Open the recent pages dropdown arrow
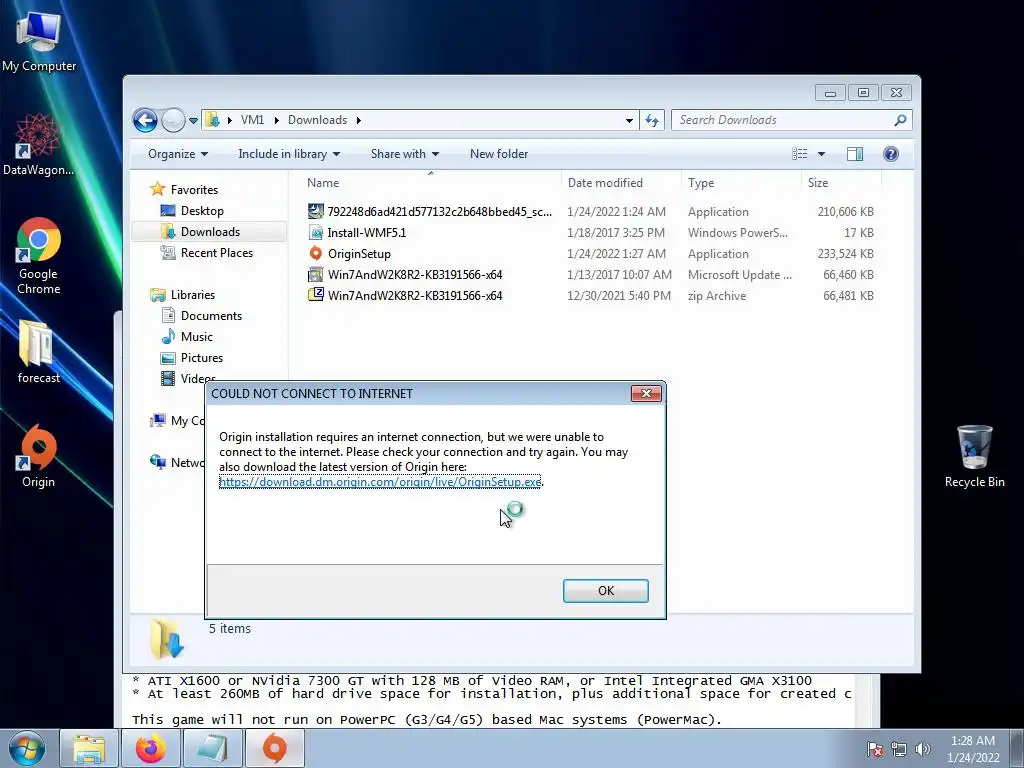The height and width of the screenshot is (768, 1024). click(193, 121)
